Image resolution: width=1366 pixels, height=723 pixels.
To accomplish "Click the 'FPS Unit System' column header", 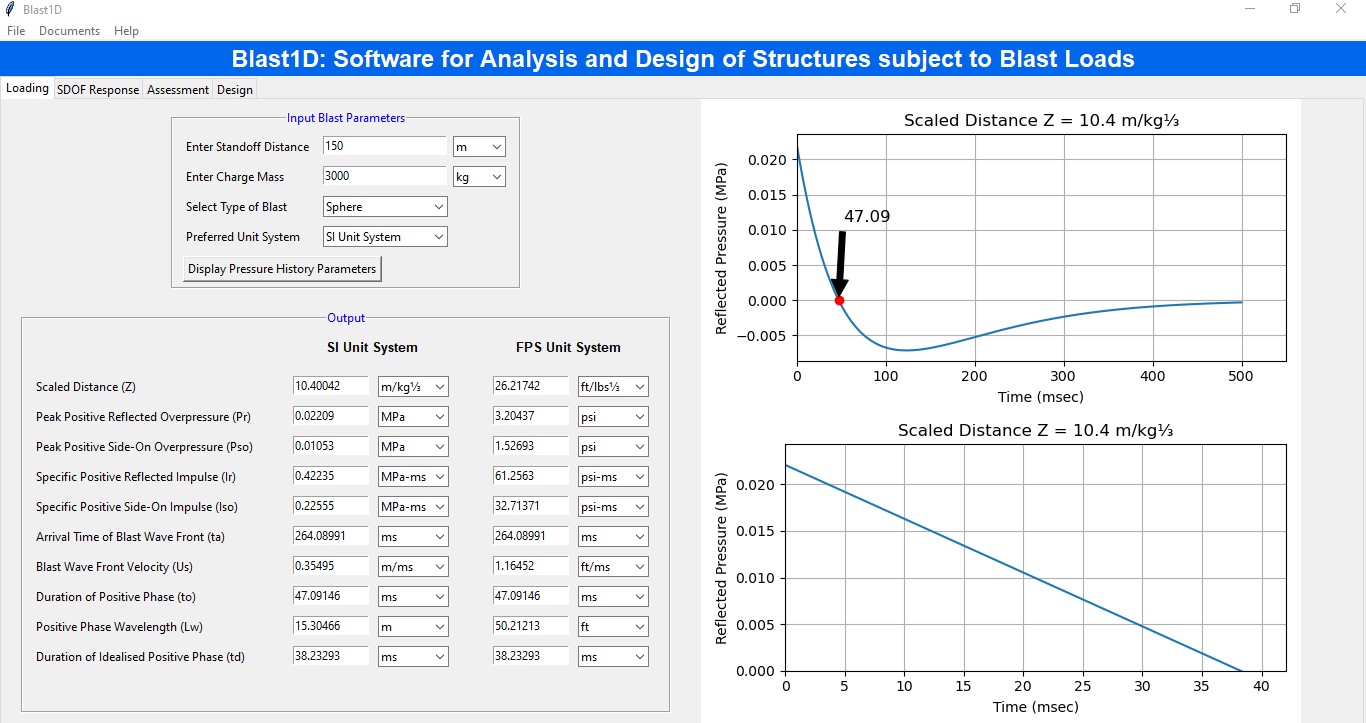I will [x=568, y=348].
